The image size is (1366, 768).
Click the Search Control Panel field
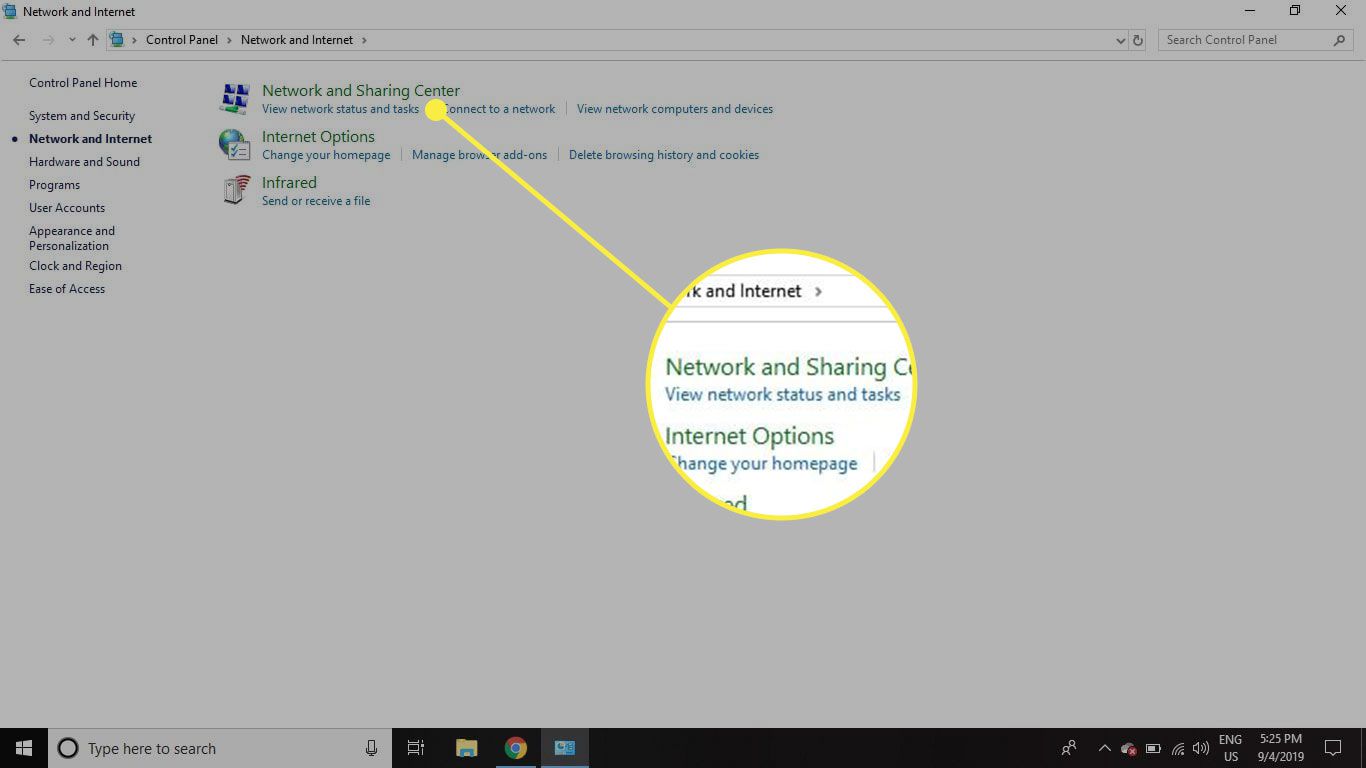(x=1247, y=40)
